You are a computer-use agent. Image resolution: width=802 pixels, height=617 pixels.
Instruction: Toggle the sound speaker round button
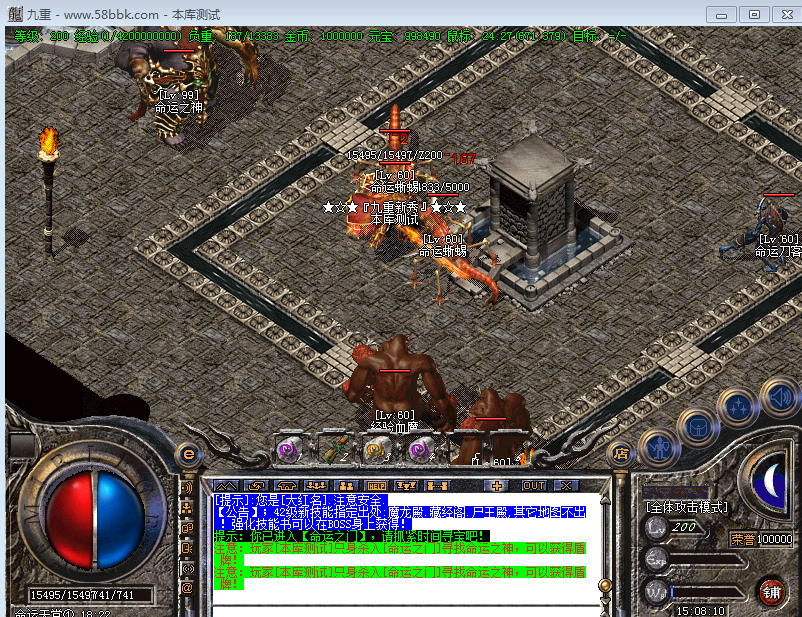click(781, 397)
